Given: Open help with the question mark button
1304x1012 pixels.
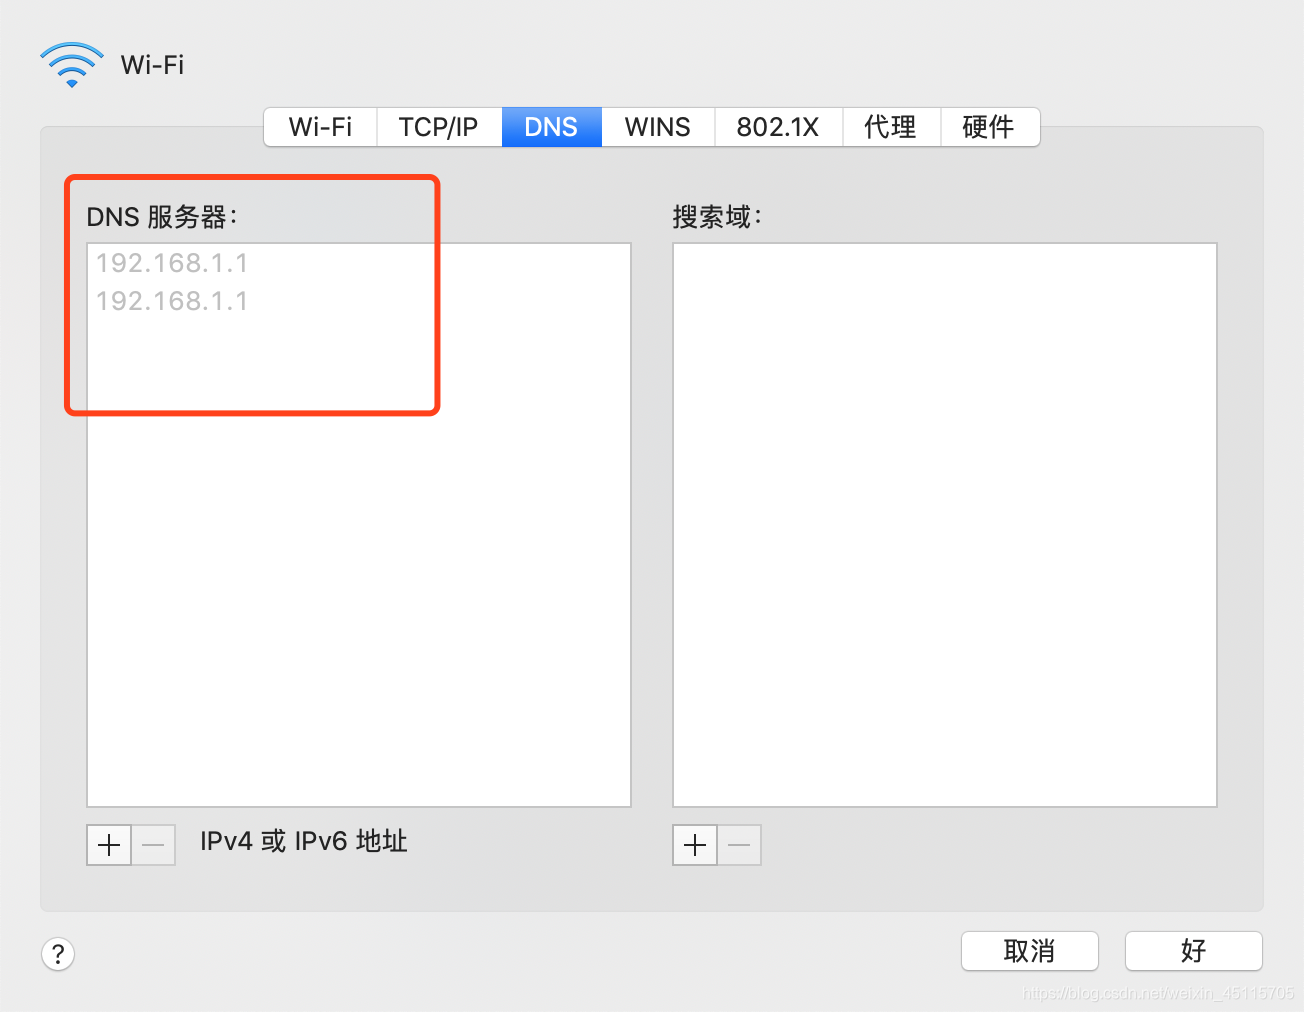Looking at the screenshot, I should coord(58,953).
